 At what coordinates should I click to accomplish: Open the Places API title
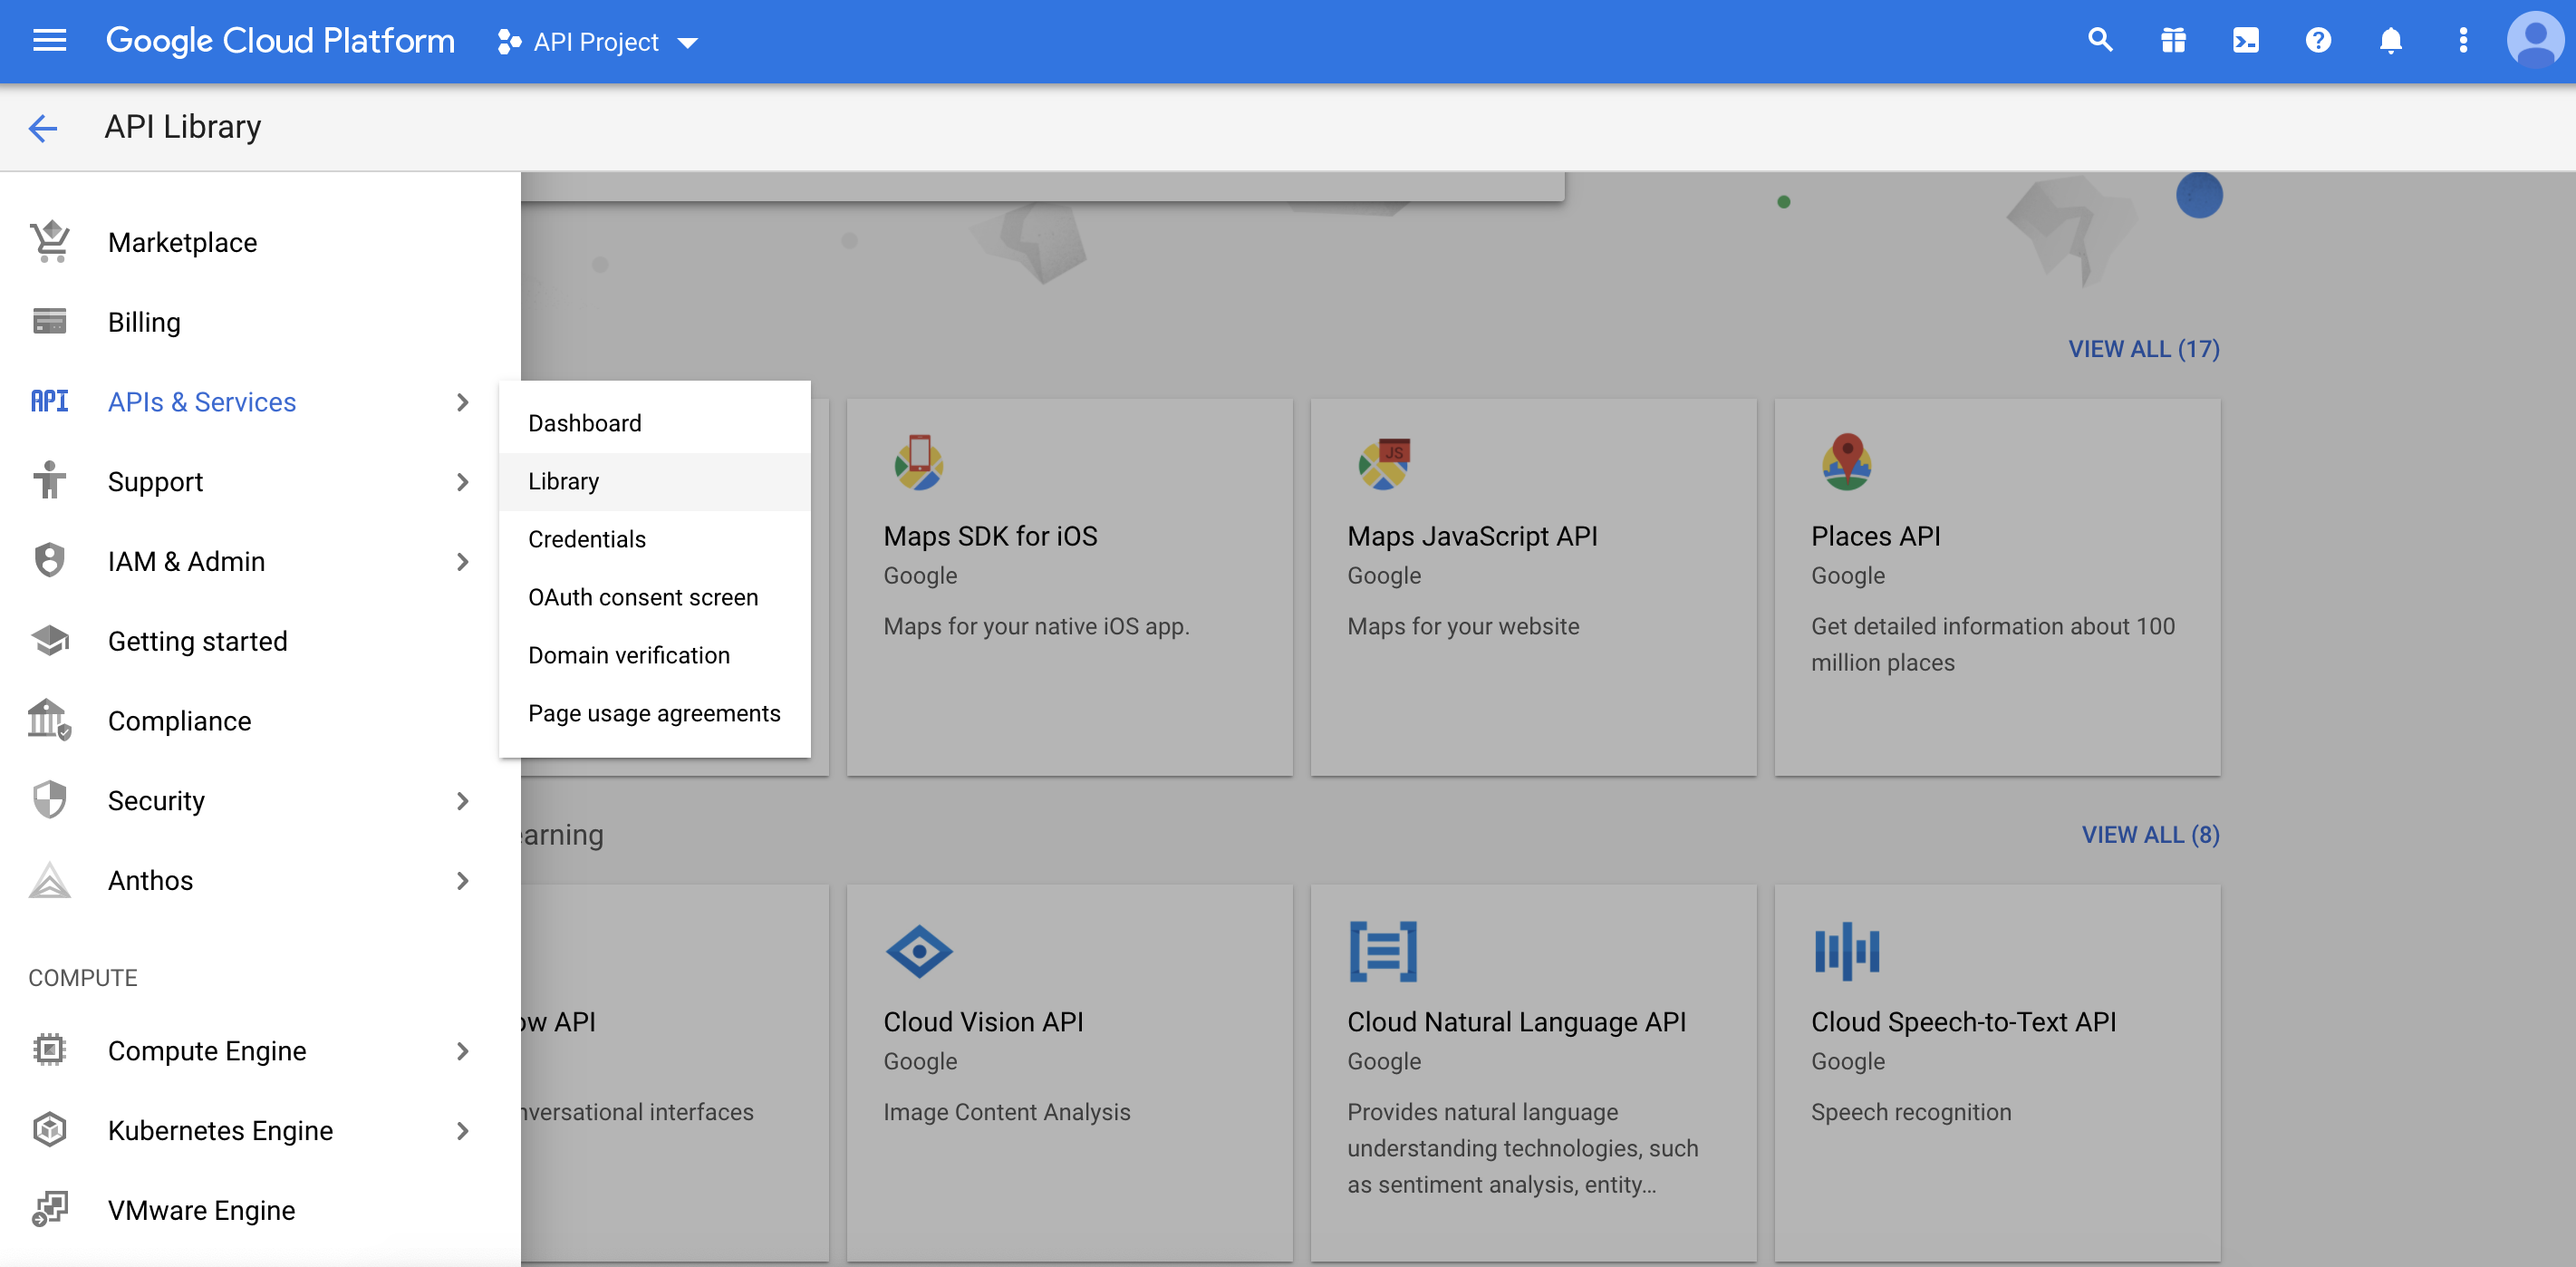tap(1875, 536)
